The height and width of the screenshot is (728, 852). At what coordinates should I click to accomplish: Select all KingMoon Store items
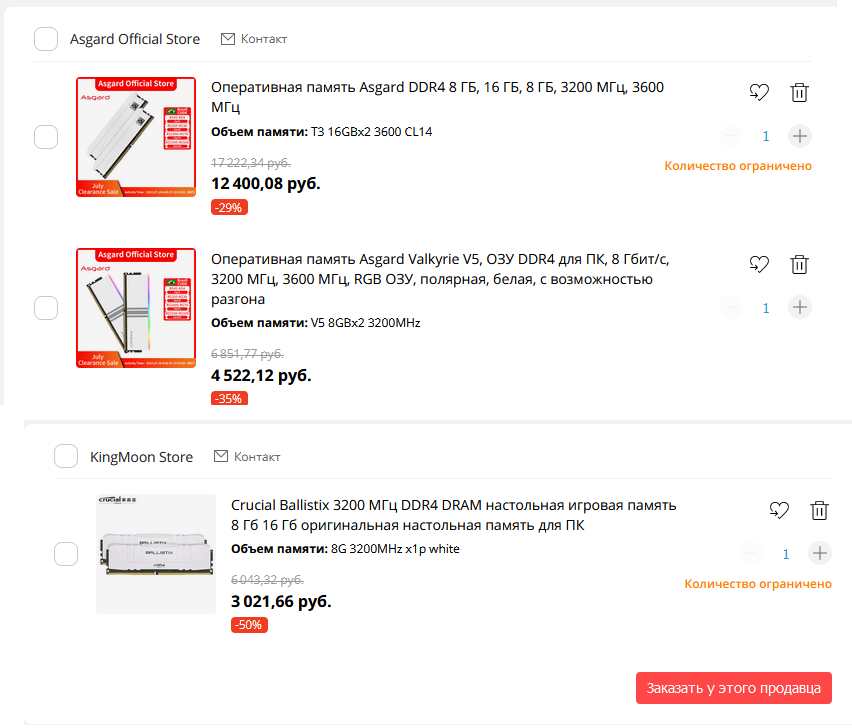66,456
